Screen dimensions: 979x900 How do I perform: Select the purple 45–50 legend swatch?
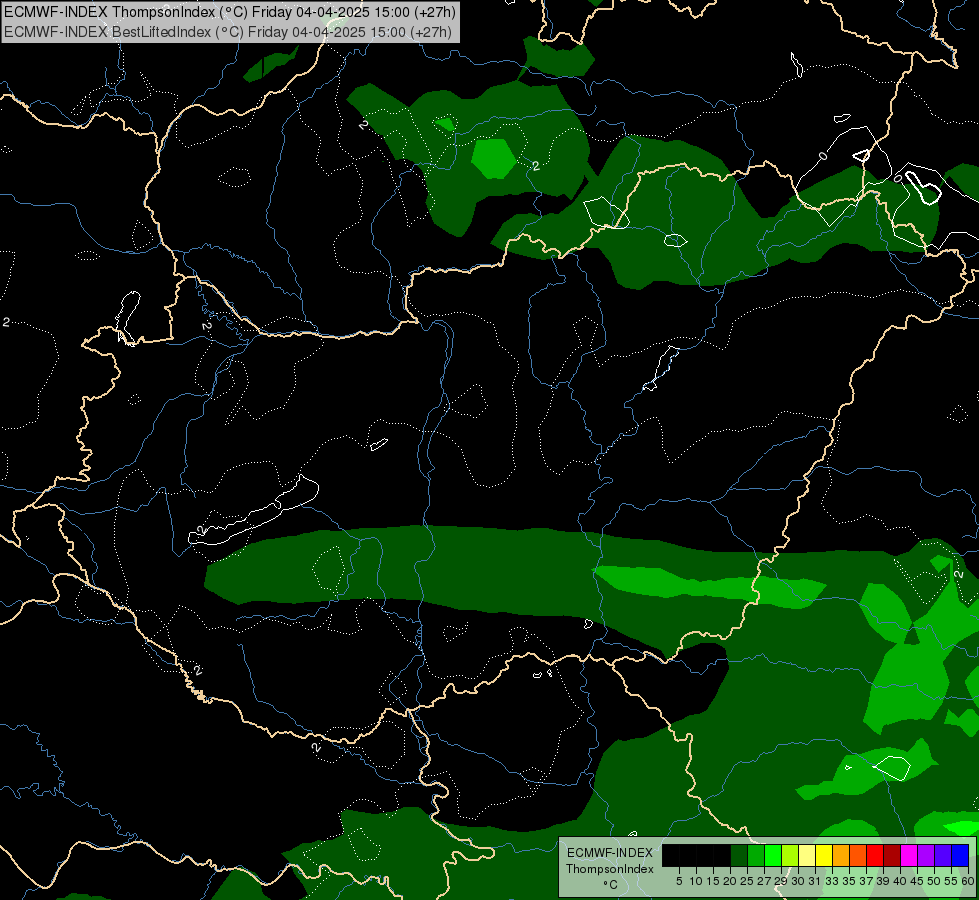(x=926, y=855)
